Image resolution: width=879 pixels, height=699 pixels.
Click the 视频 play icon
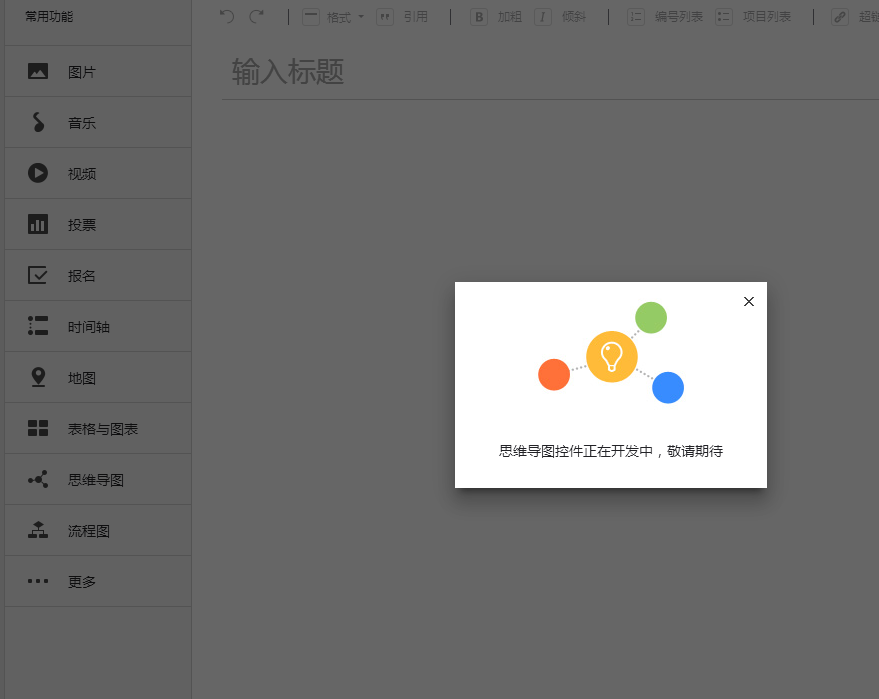[38, 173]
